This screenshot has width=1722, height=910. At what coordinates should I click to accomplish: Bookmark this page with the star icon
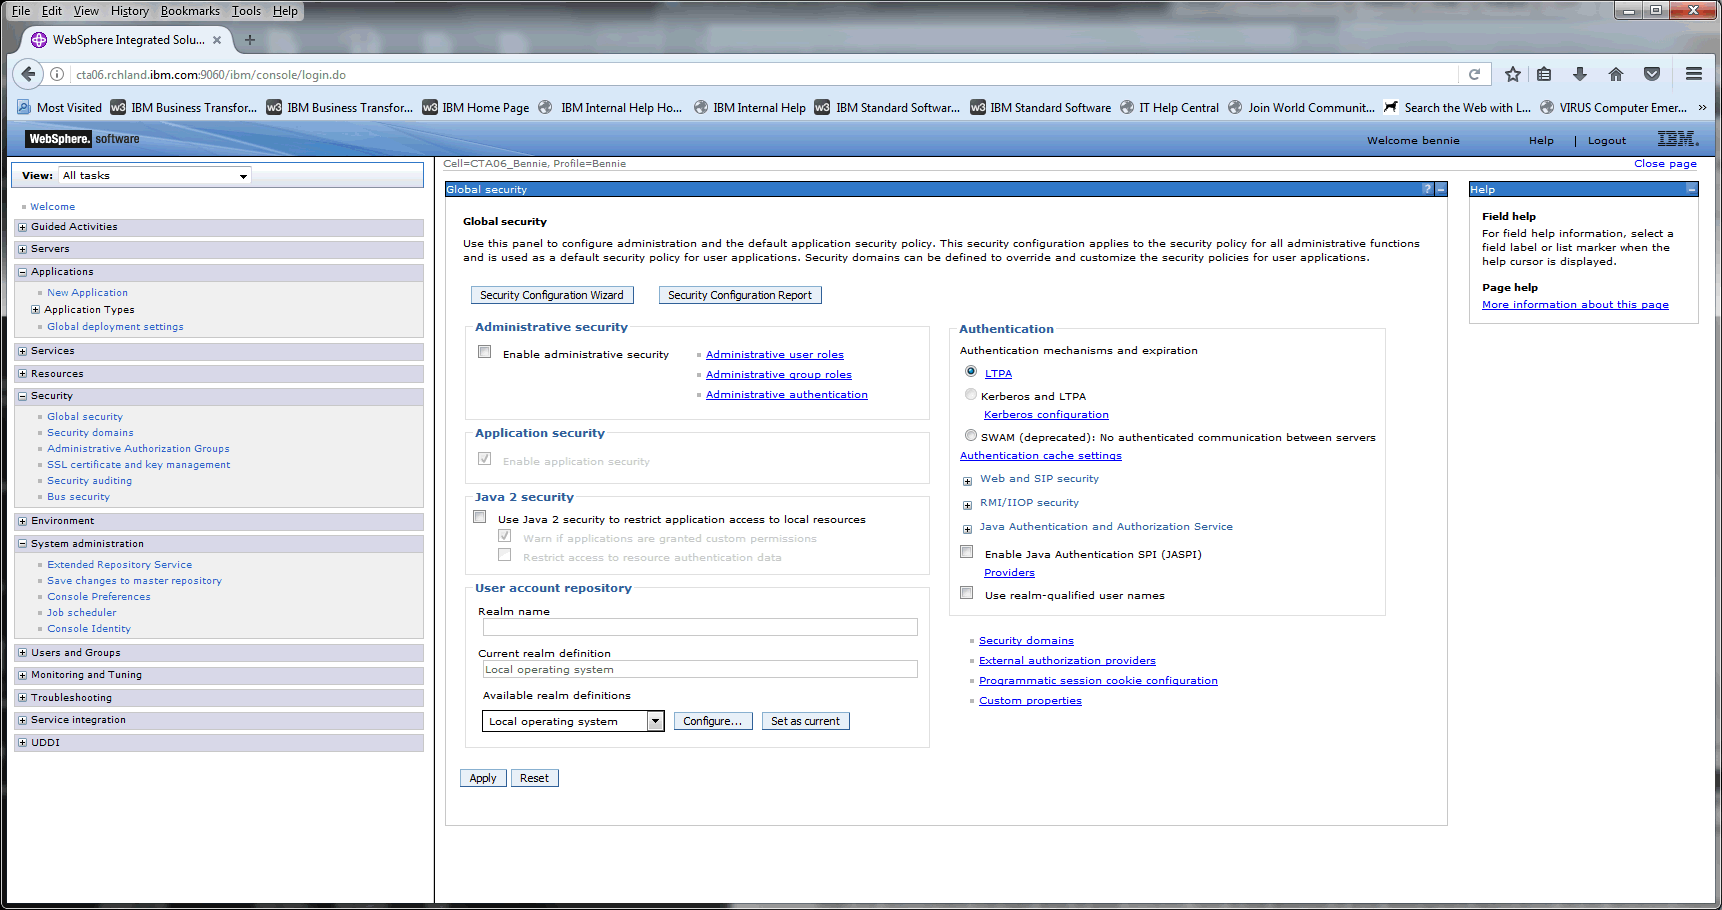pos(1513,74)
